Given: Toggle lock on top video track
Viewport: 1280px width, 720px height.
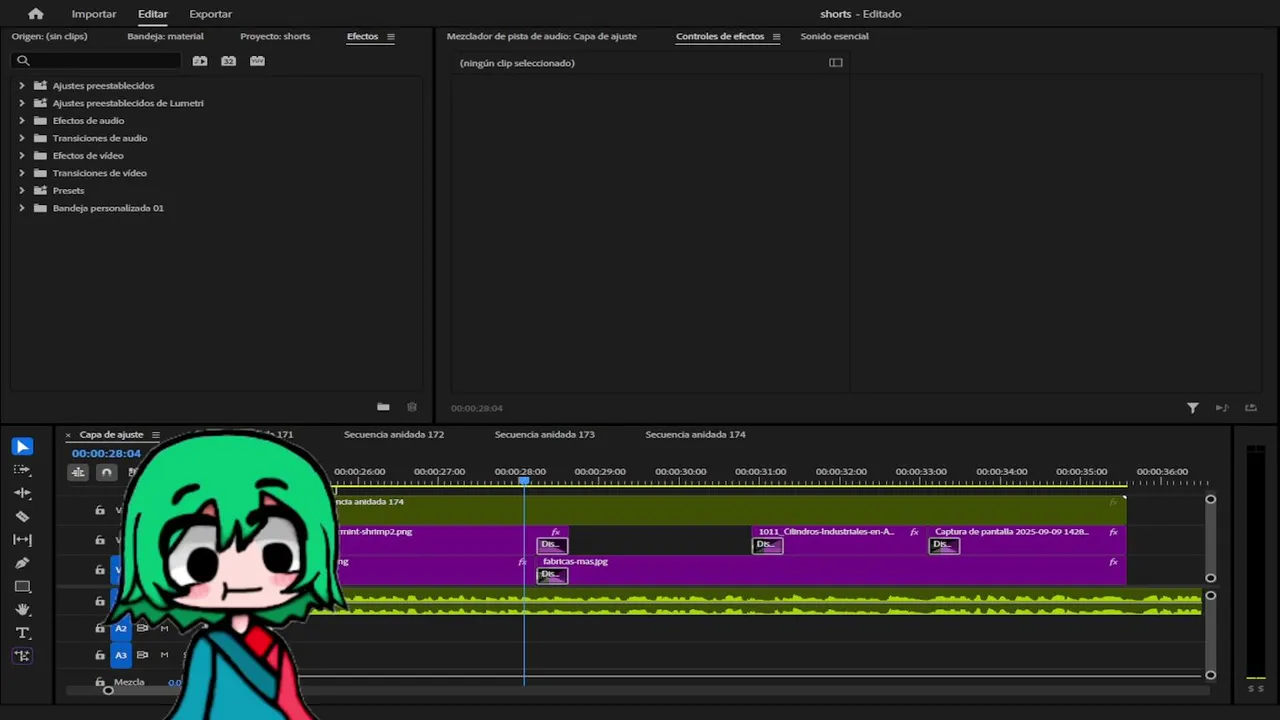Looking at the screenshot, I should point(99,510).
